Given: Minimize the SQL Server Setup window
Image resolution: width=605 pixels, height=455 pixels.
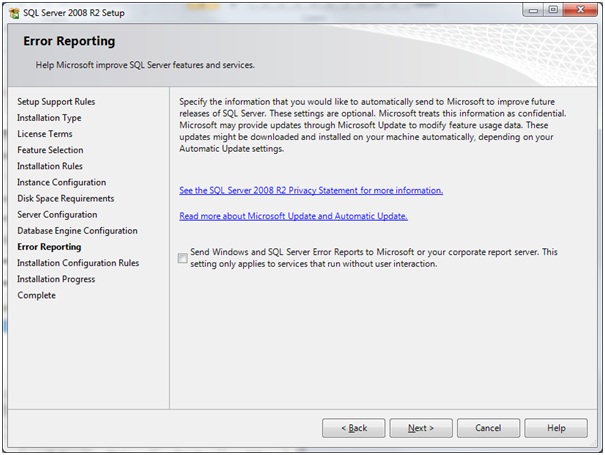Looking at the screenshot, I should pos(533,10).
